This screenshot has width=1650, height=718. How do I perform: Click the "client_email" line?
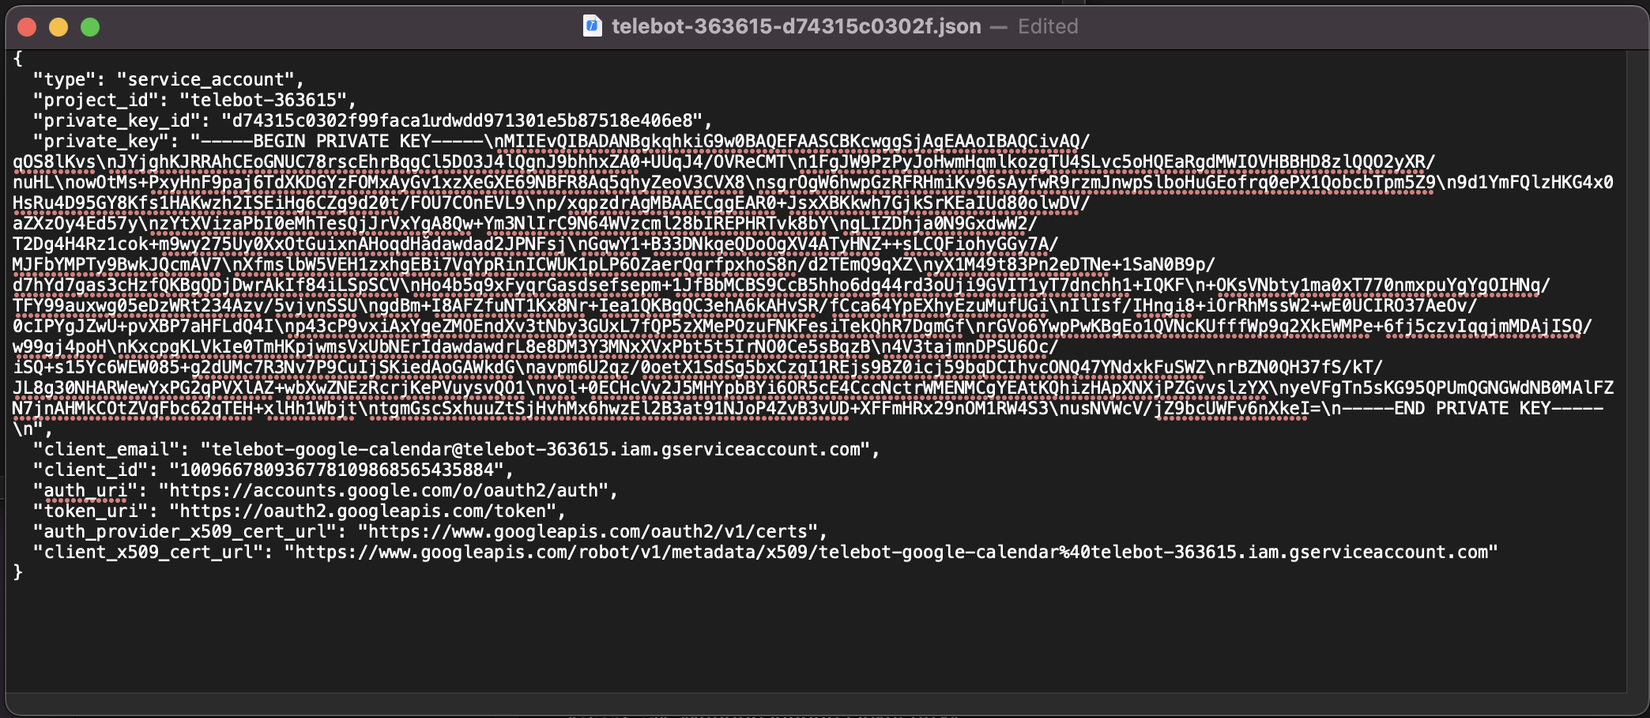pos(456,450)
